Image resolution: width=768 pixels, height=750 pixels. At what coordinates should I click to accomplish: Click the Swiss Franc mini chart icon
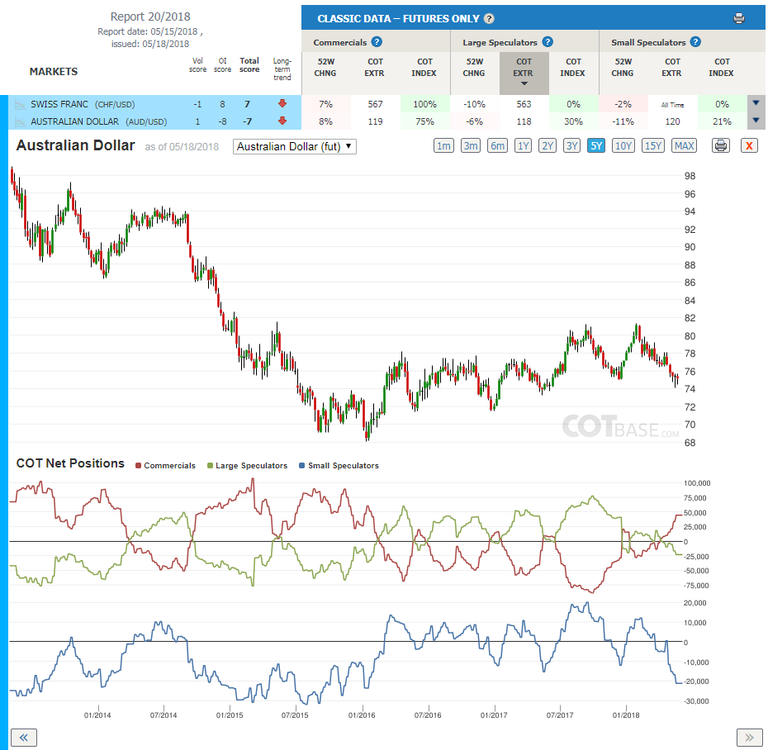tap(20, 104)
